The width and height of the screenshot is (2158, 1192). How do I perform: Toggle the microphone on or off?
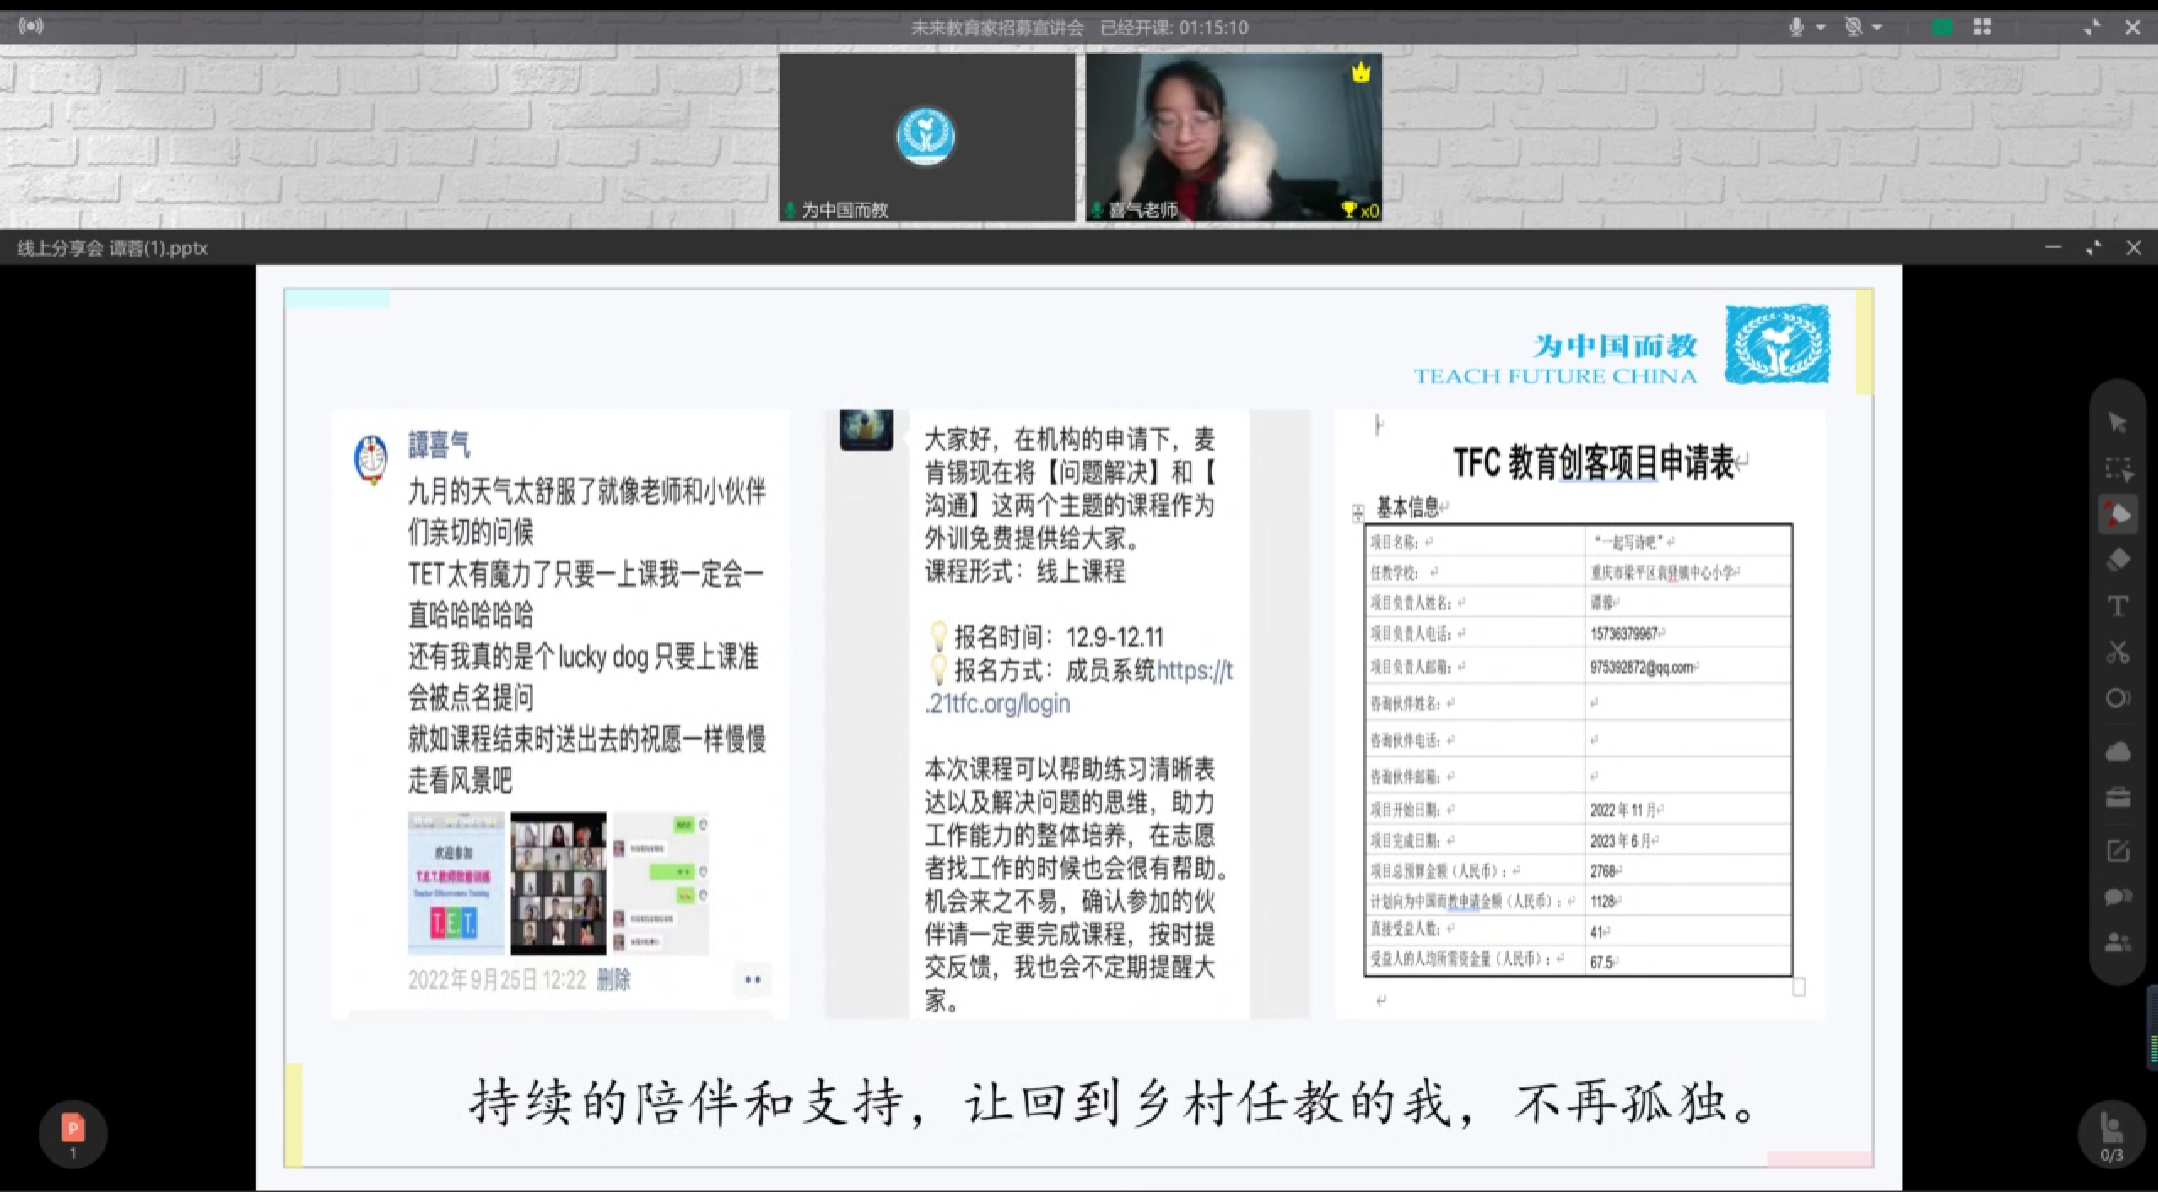click(x=1796, y=27)
